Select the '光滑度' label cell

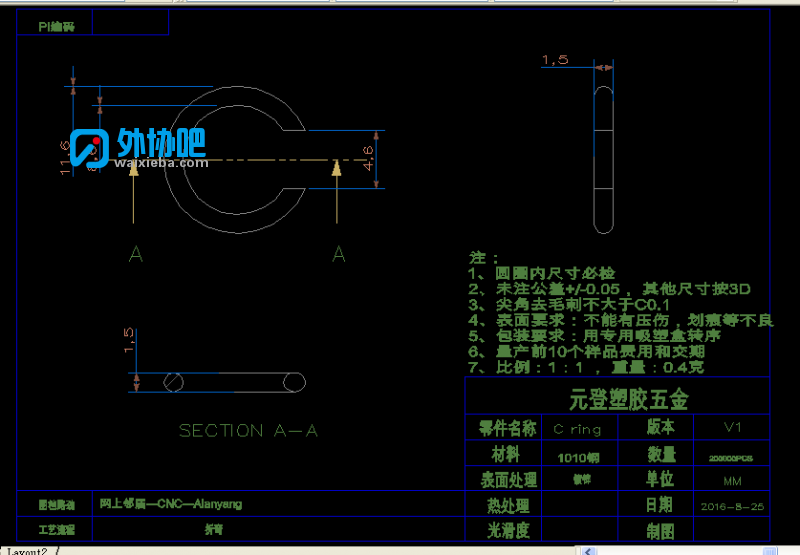[x=508, y=531]
